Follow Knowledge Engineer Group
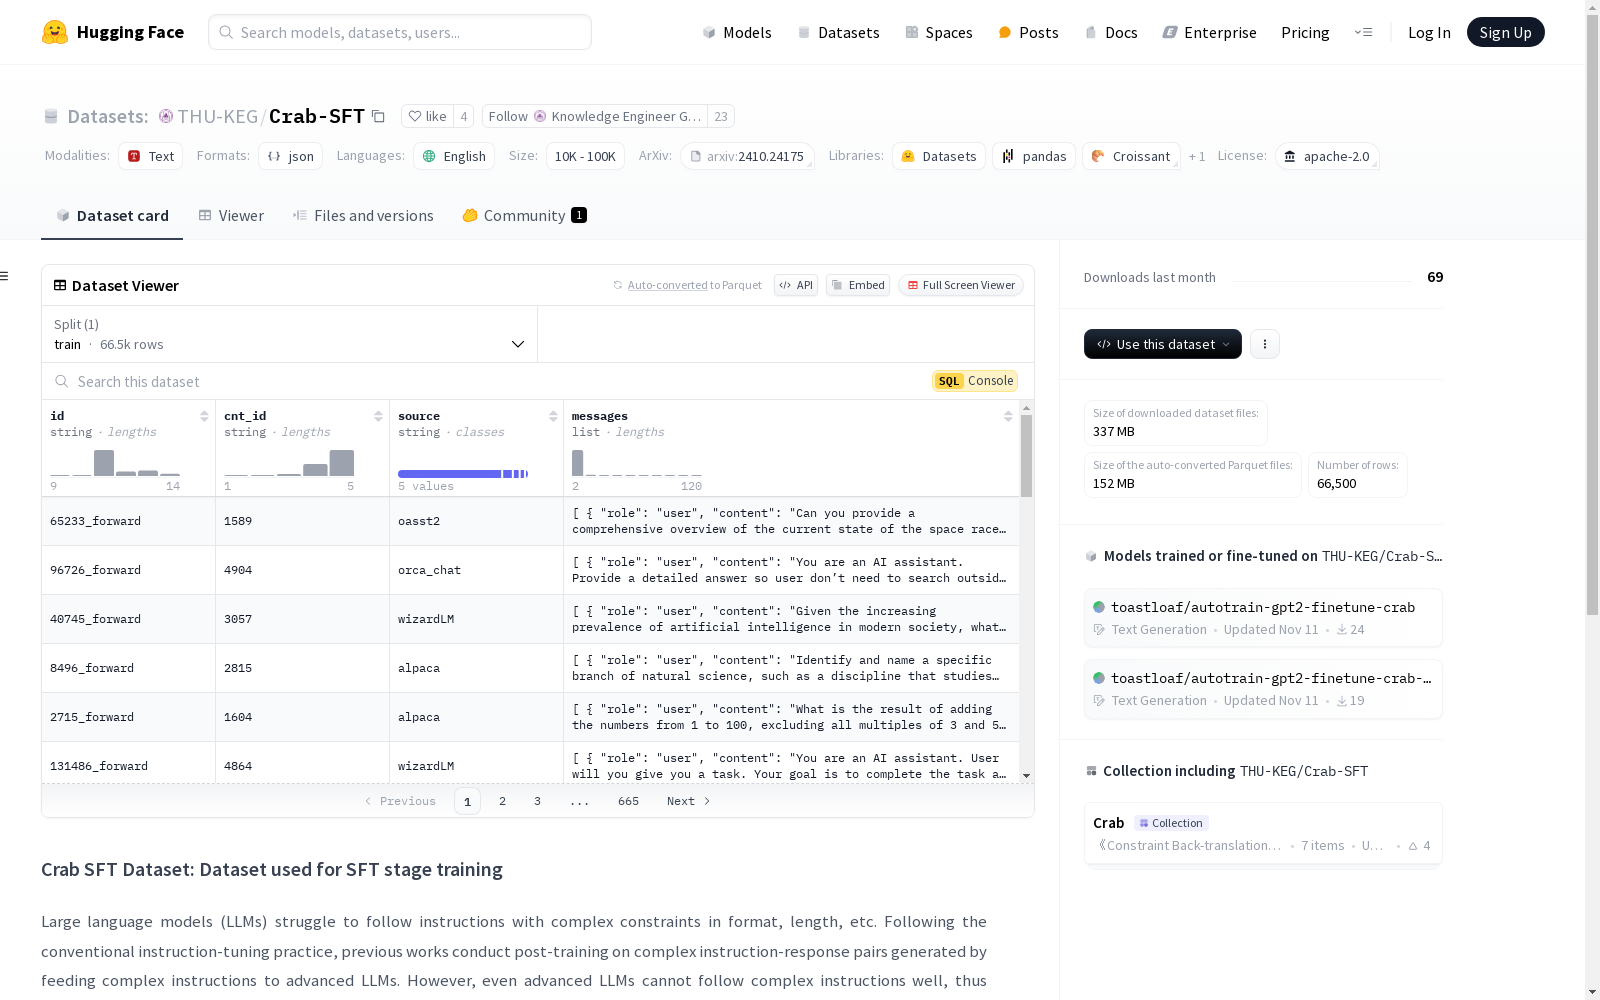 coord(595,116)
